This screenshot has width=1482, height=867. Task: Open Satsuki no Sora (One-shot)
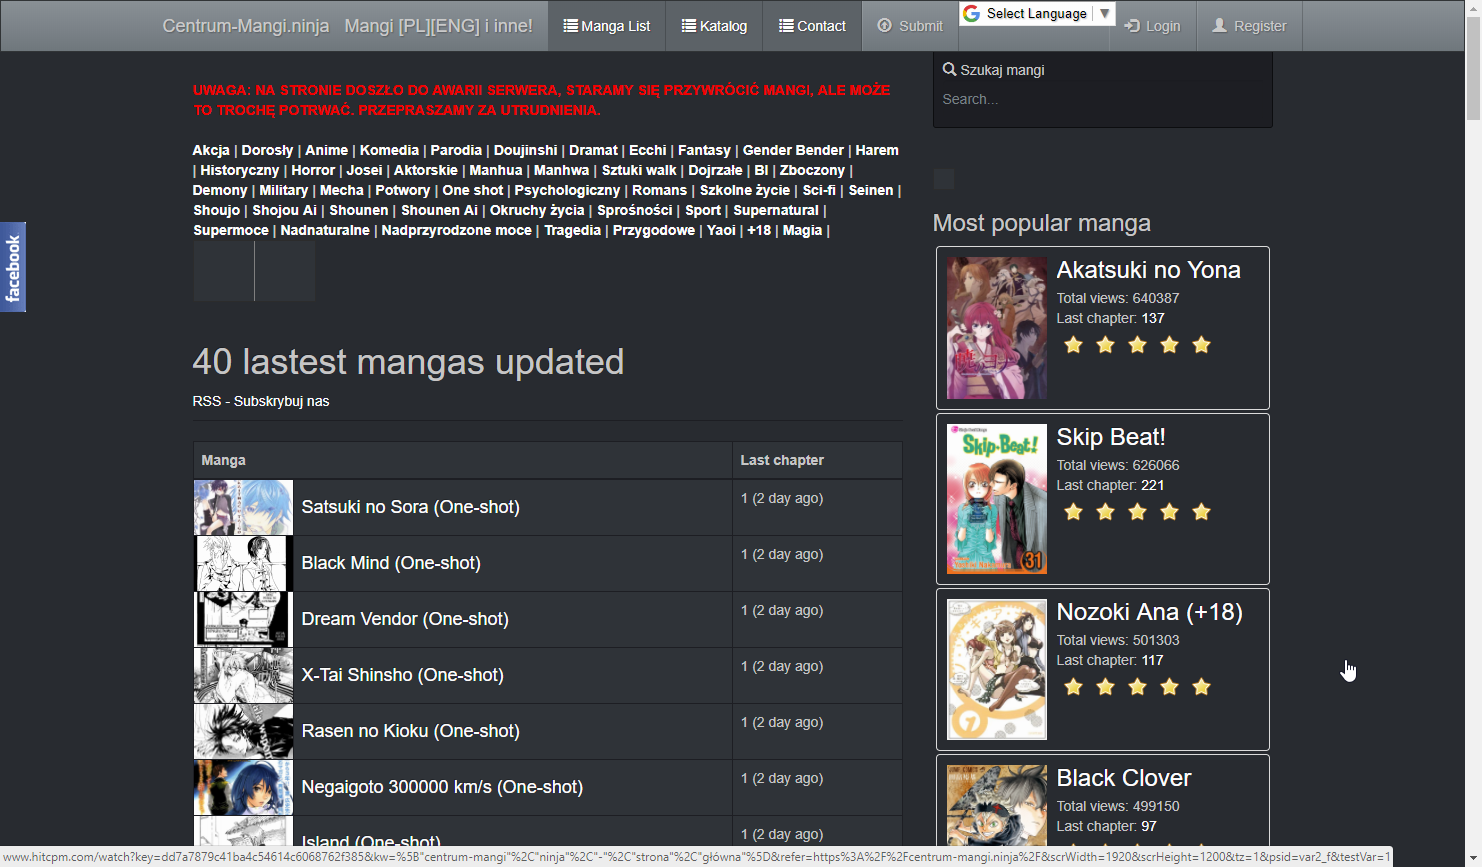410,507
